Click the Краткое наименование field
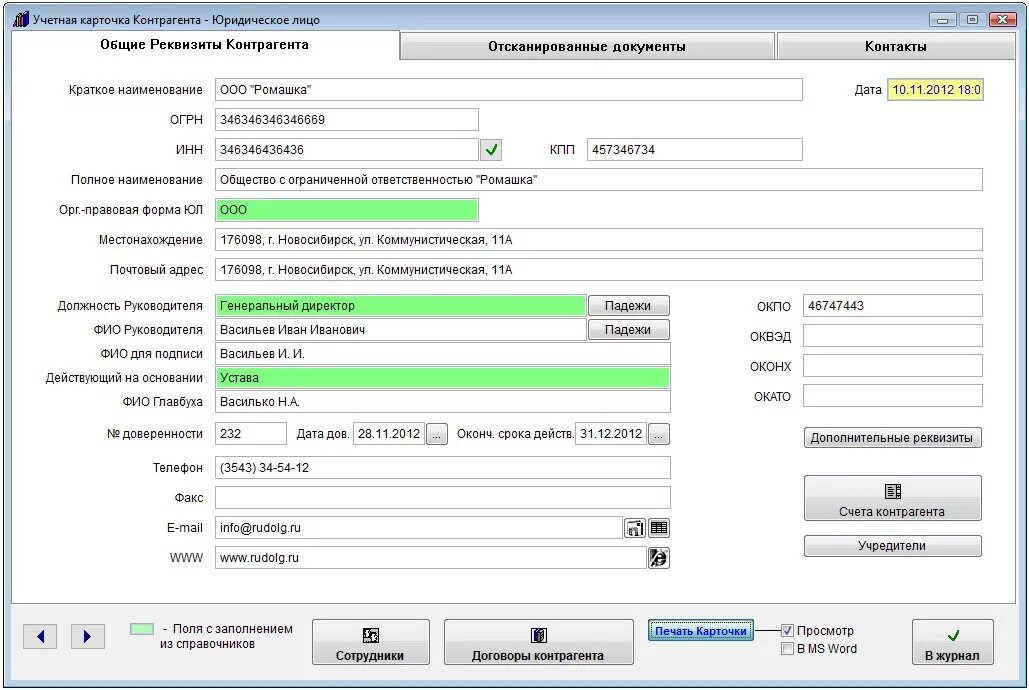Viewport: 1029px width, 690px height. point(509,90)
